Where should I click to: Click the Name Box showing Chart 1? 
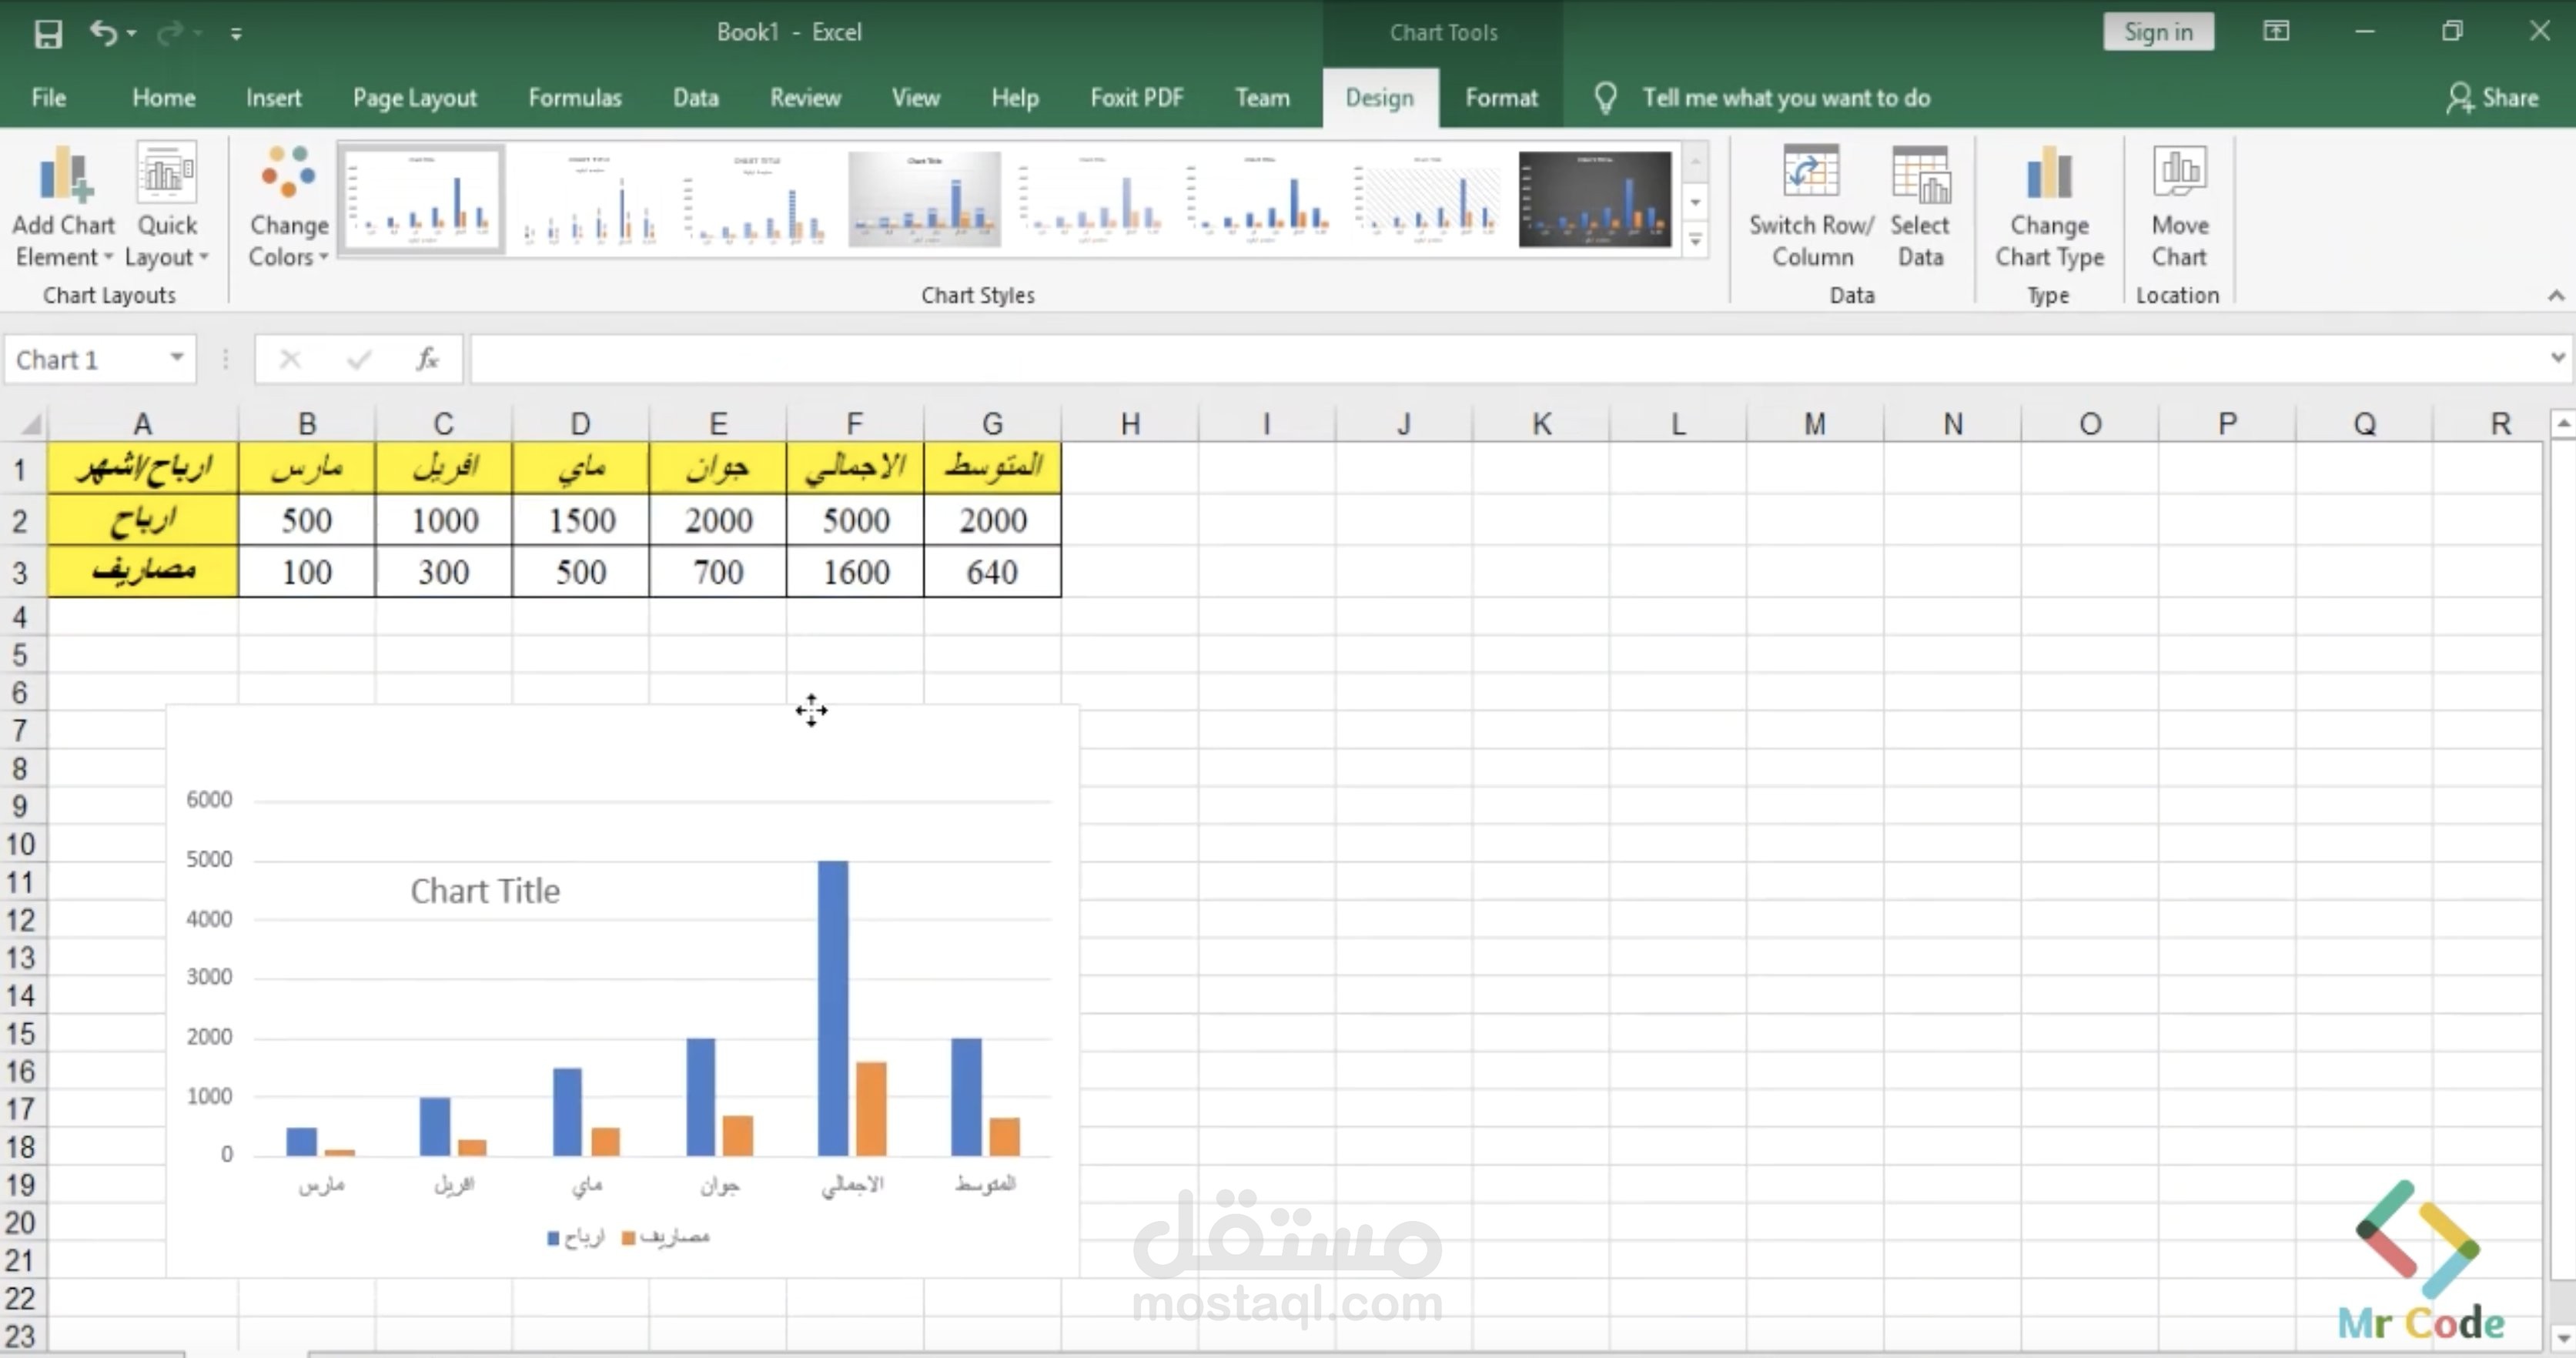tap(84, 359)
